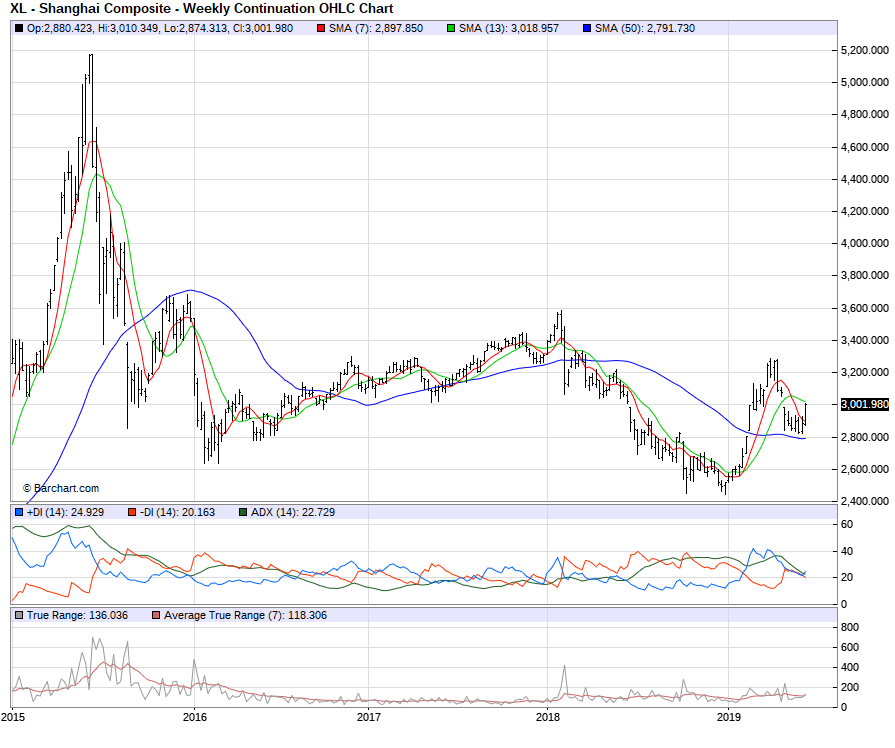The image size is (895, 748).
Task: Click the OHLC values text in header
Action: point(160,28)
